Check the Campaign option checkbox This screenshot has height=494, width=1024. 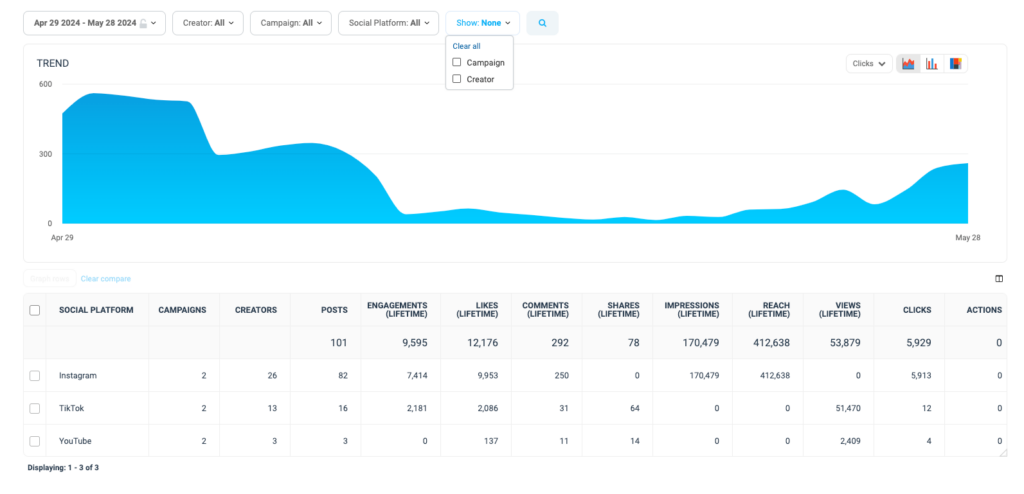click(456, 62)
